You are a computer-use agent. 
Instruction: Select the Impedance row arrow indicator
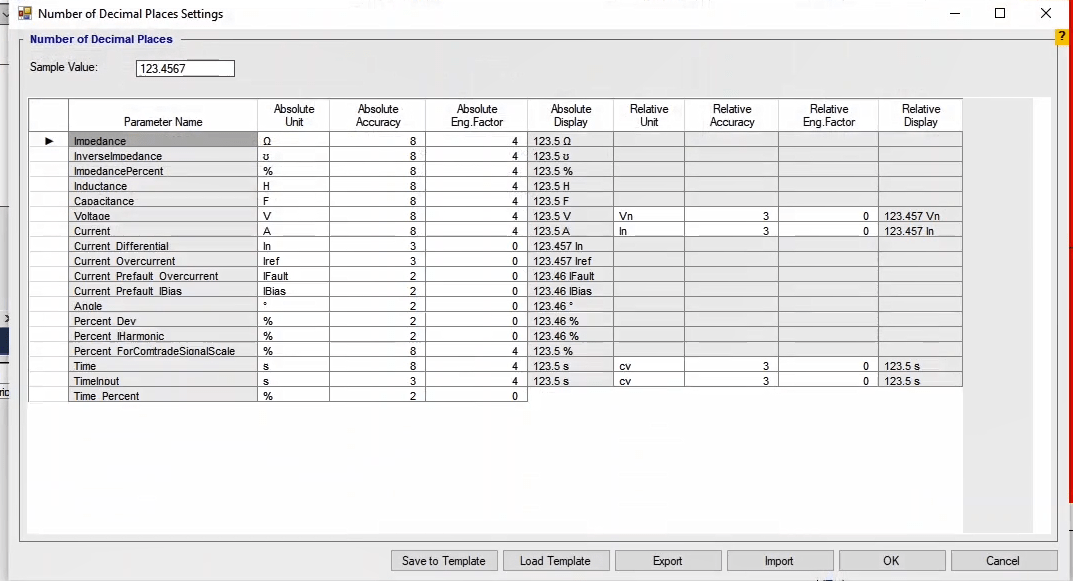48,141
